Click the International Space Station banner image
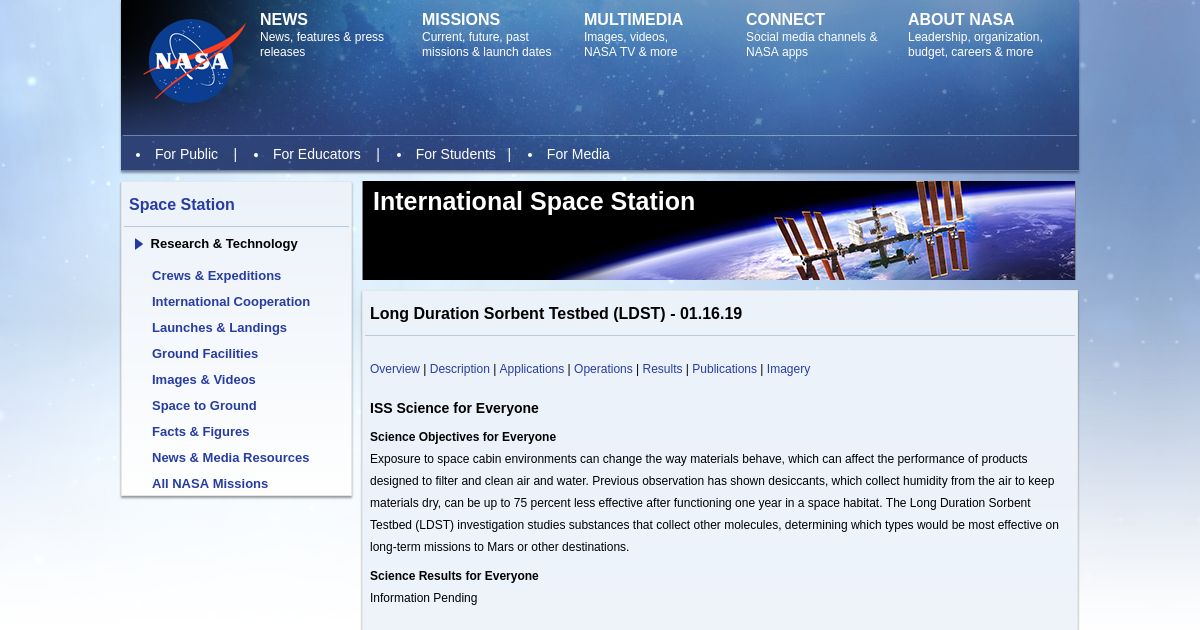This screenshot has height=630, width=1200. (x=719, y=230)
